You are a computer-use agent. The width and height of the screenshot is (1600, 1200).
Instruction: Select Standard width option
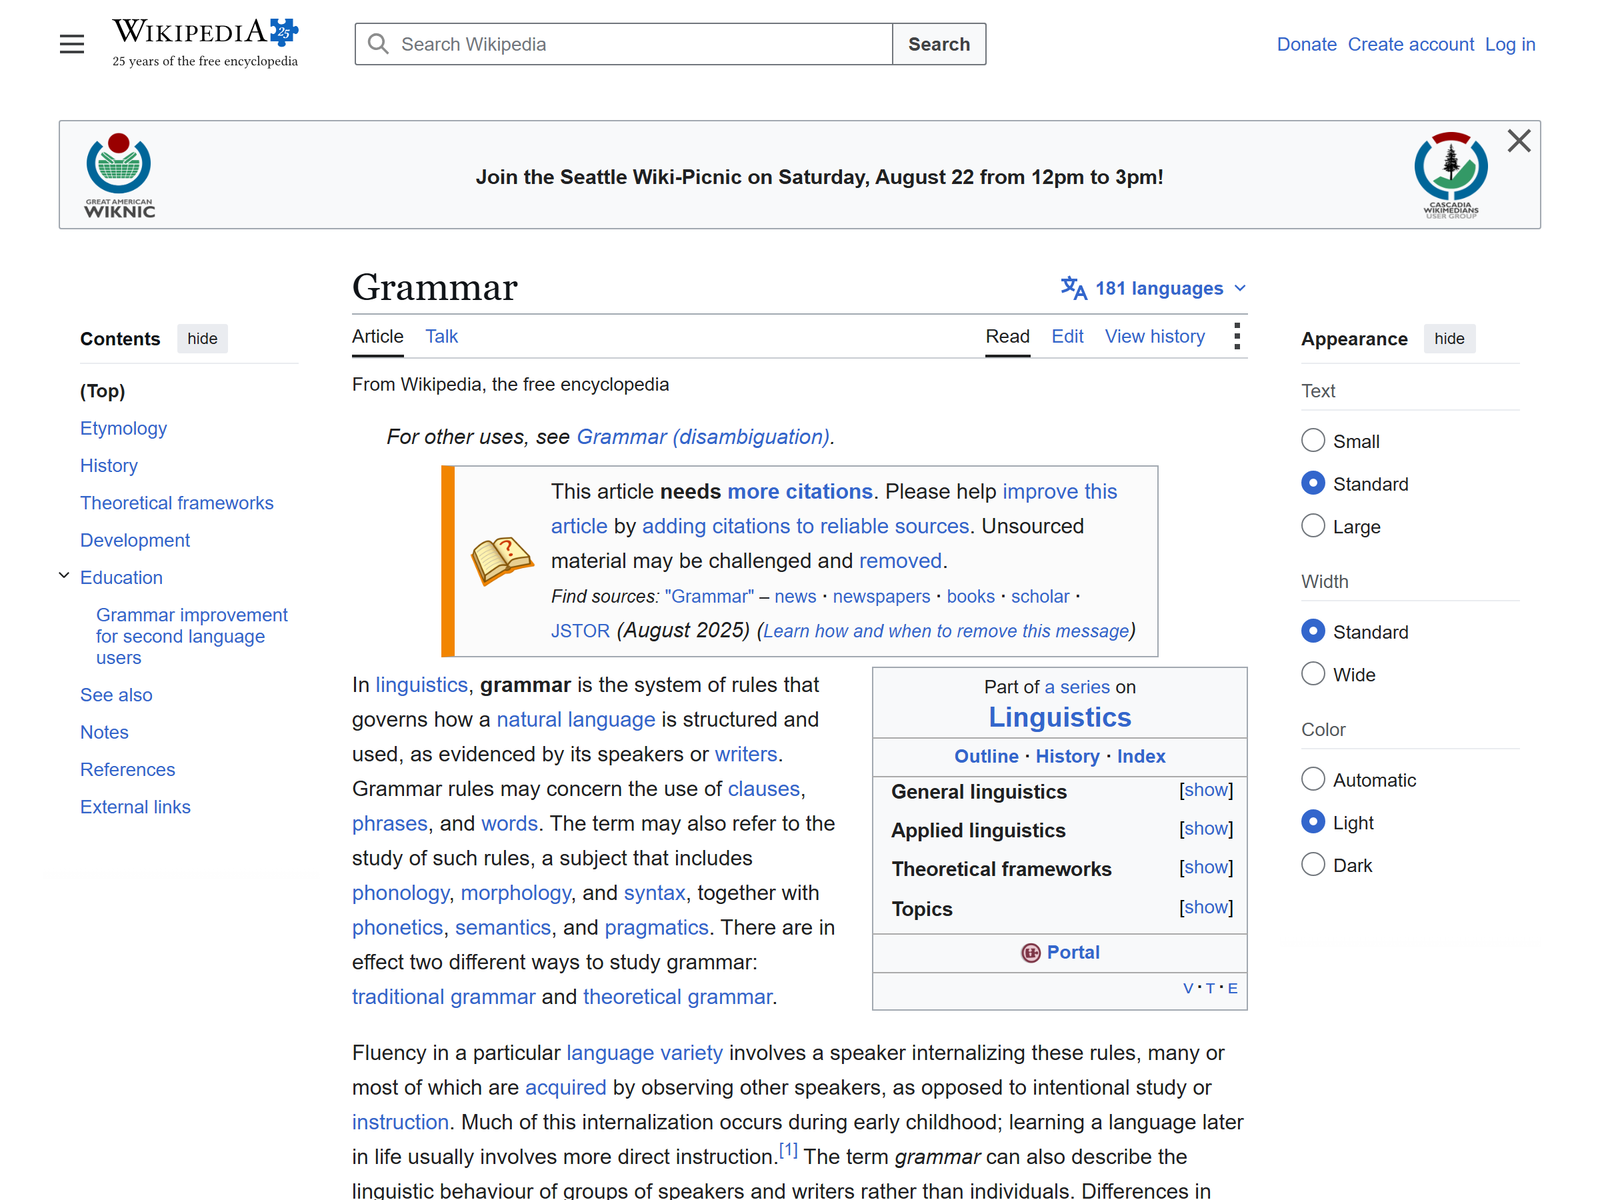[x=1313, y=631]
